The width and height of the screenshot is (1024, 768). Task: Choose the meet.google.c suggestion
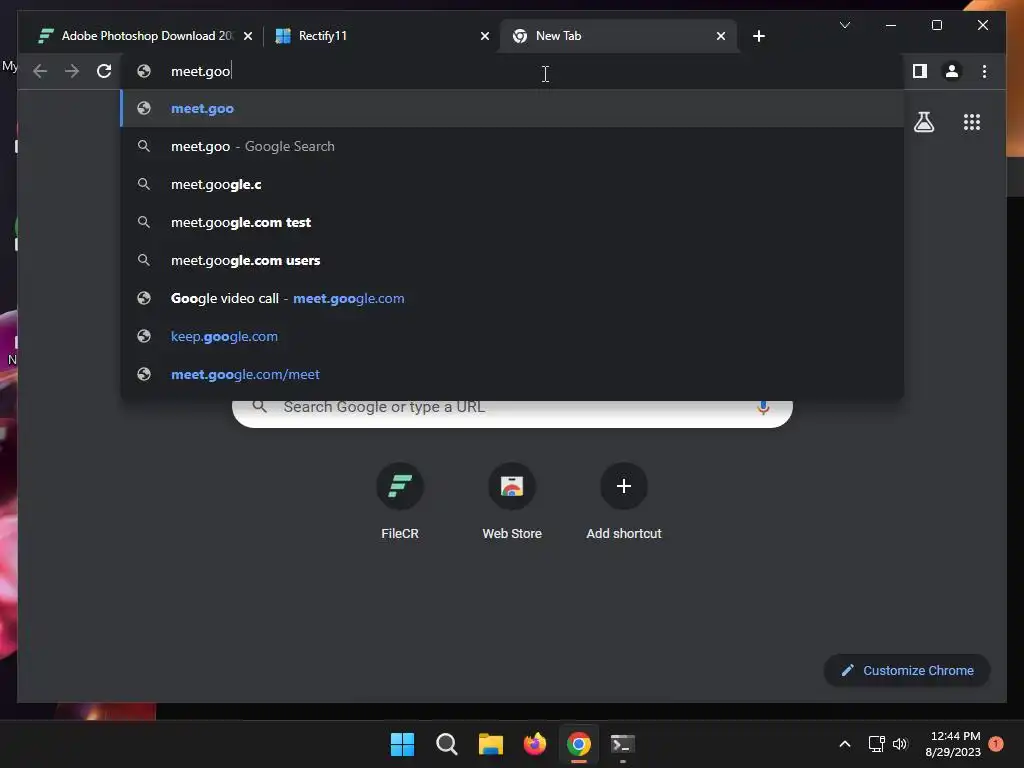(512, 184)
